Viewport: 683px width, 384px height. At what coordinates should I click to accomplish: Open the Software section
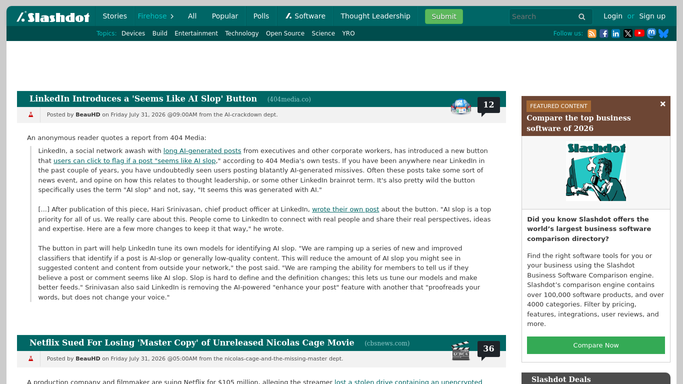(305, 16)
